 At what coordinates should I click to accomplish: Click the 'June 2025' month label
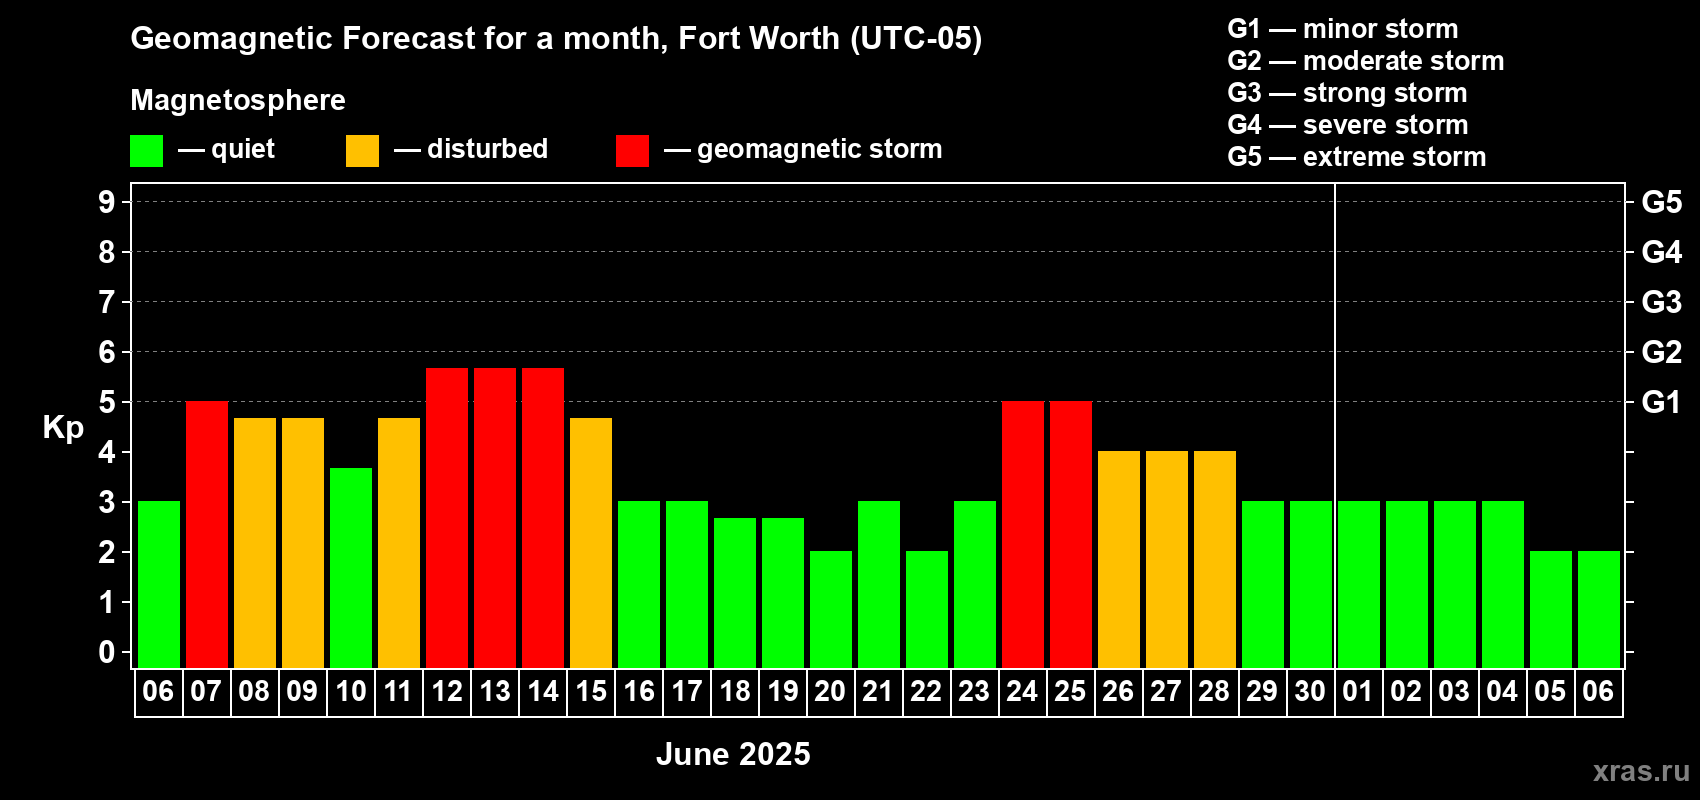[733, 754]
